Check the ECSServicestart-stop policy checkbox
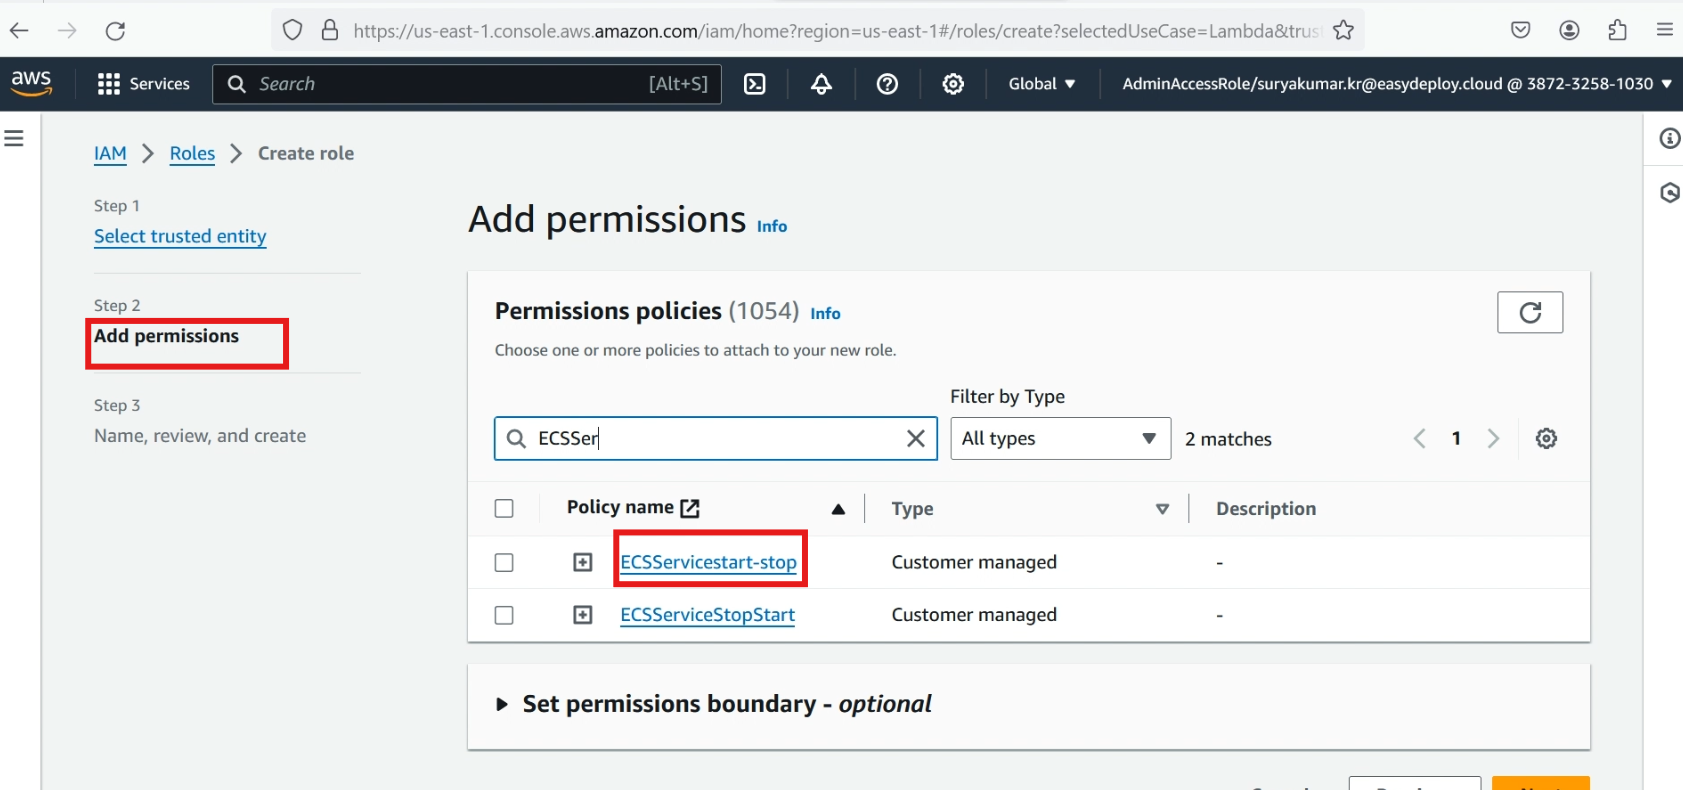Screen dimensions: 1683x790 (504, 563)
